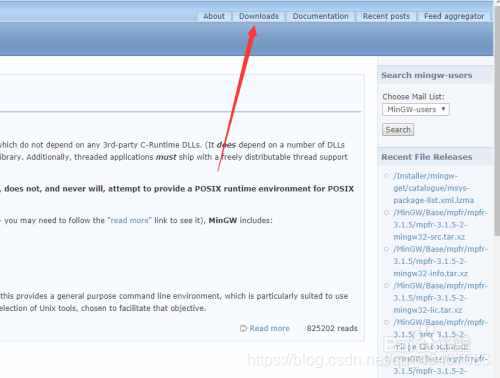Screen dimensions: 500x378
Task: Follow the inline "read more" link
Action: [129, 220]
